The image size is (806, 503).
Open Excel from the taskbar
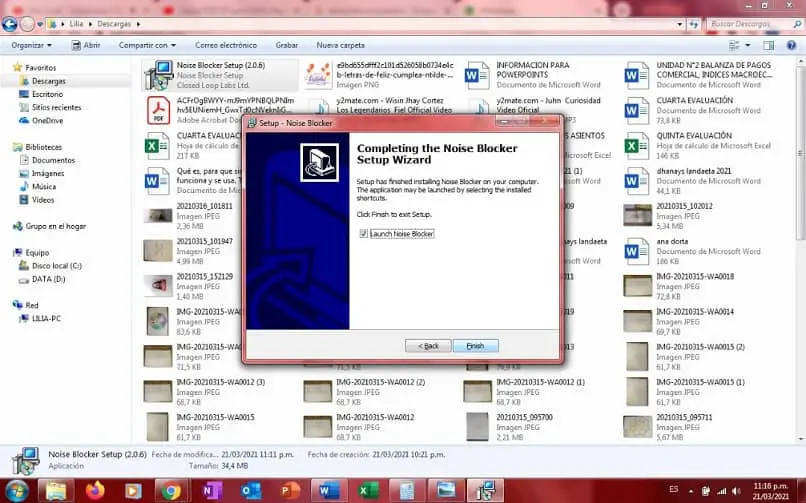(368, 491)
